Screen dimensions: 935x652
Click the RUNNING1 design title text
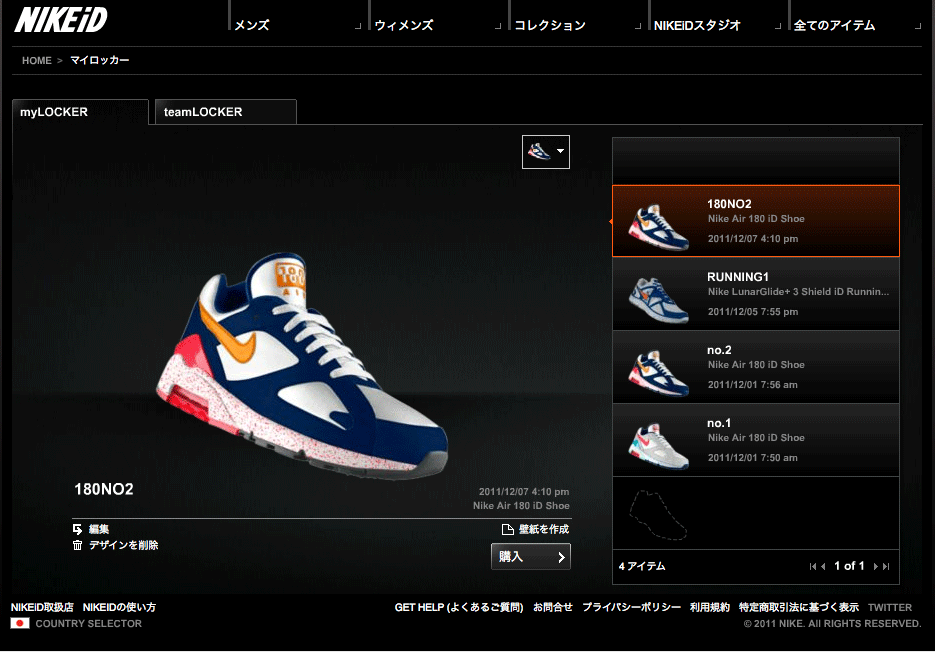(738, 277)
